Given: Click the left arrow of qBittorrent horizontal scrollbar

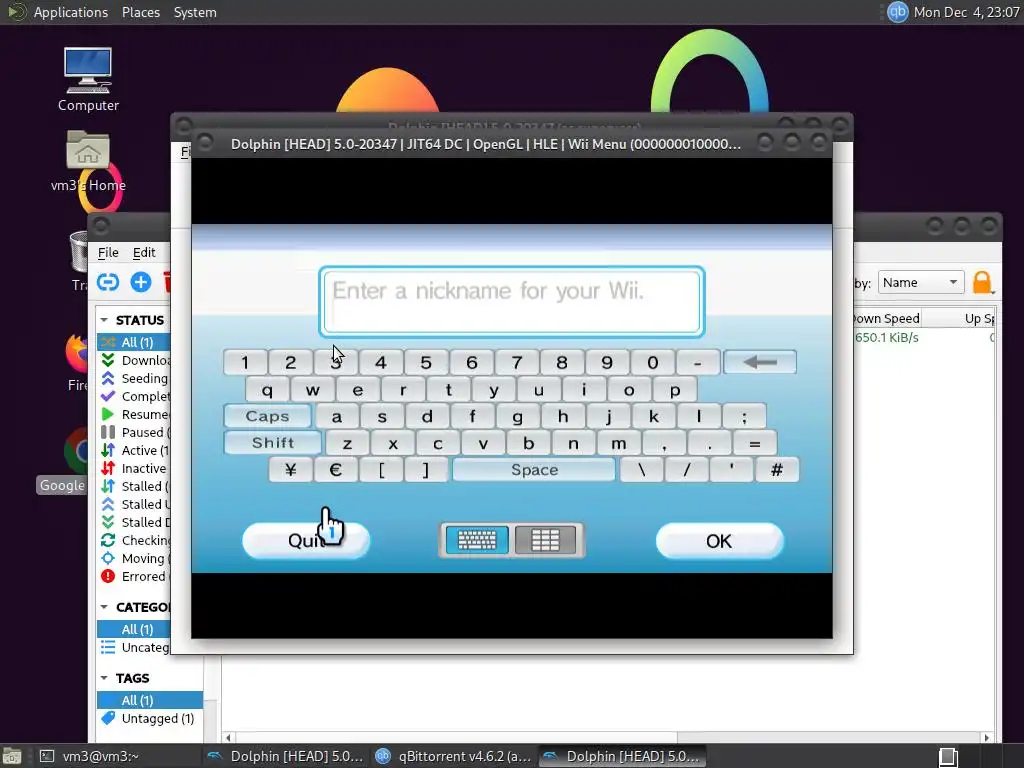Looking at the screenshot, I should 228,738.
